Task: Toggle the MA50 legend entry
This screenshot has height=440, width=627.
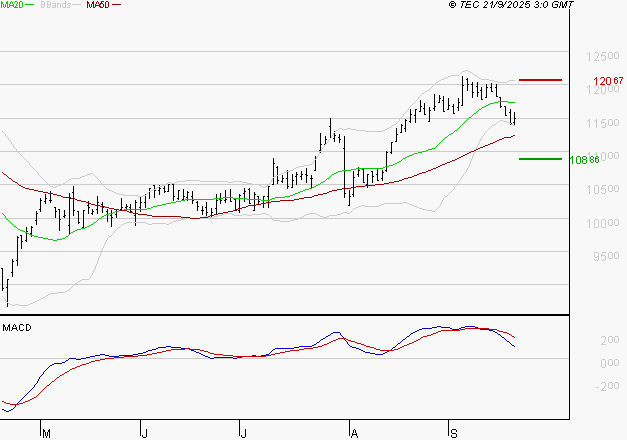Action: point(98,5)
